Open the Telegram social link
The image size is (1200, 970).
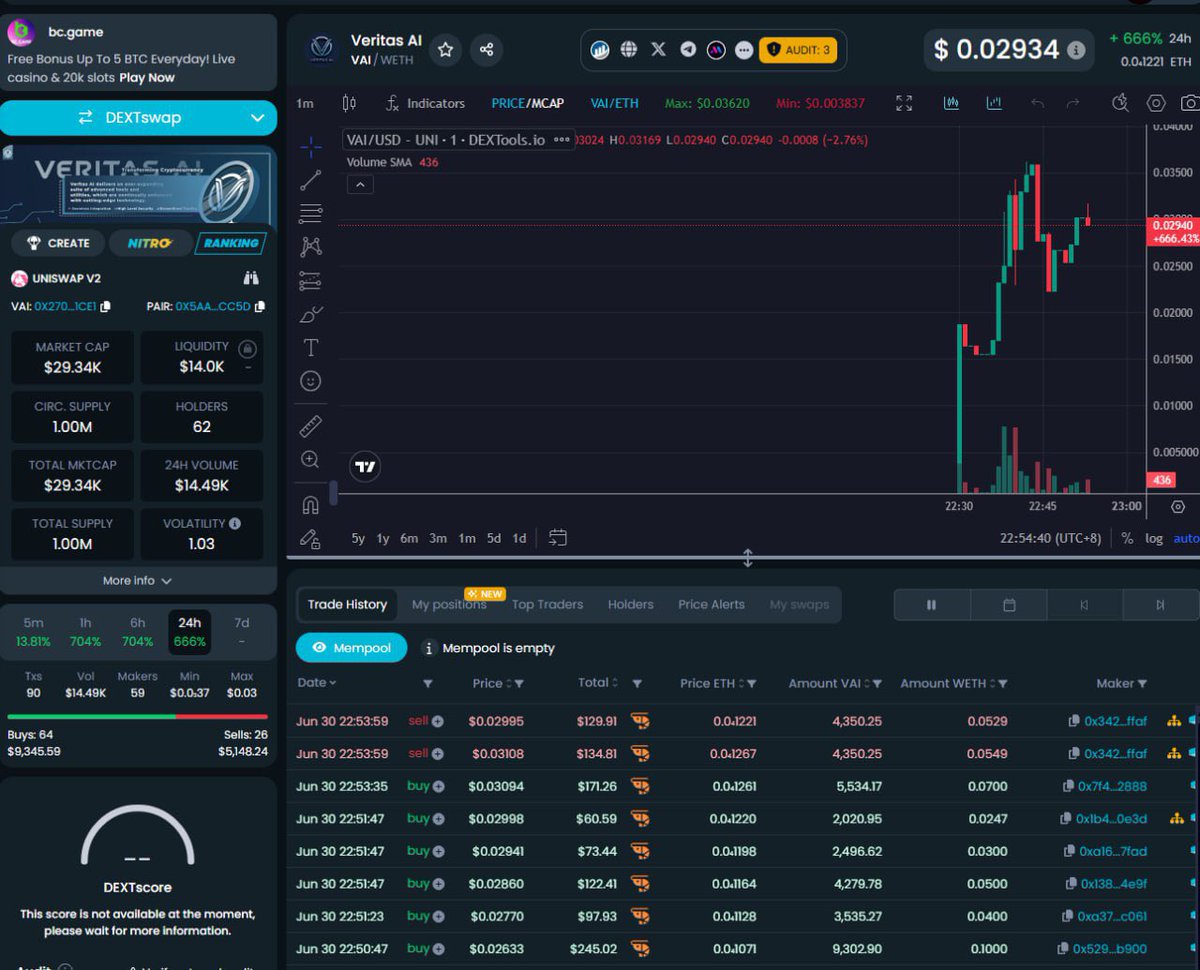[x=688, y=49]
